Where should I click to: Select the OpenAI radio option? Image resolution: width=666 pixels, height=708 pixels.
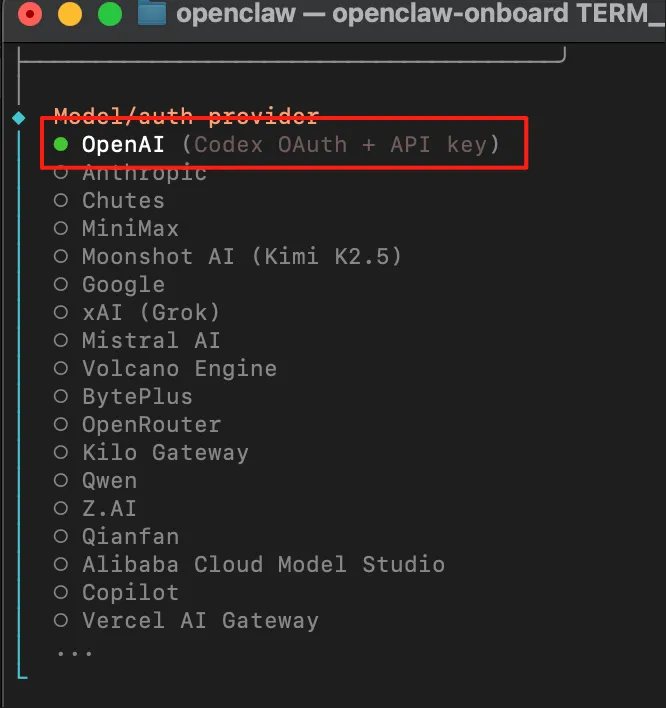point(61,145)
